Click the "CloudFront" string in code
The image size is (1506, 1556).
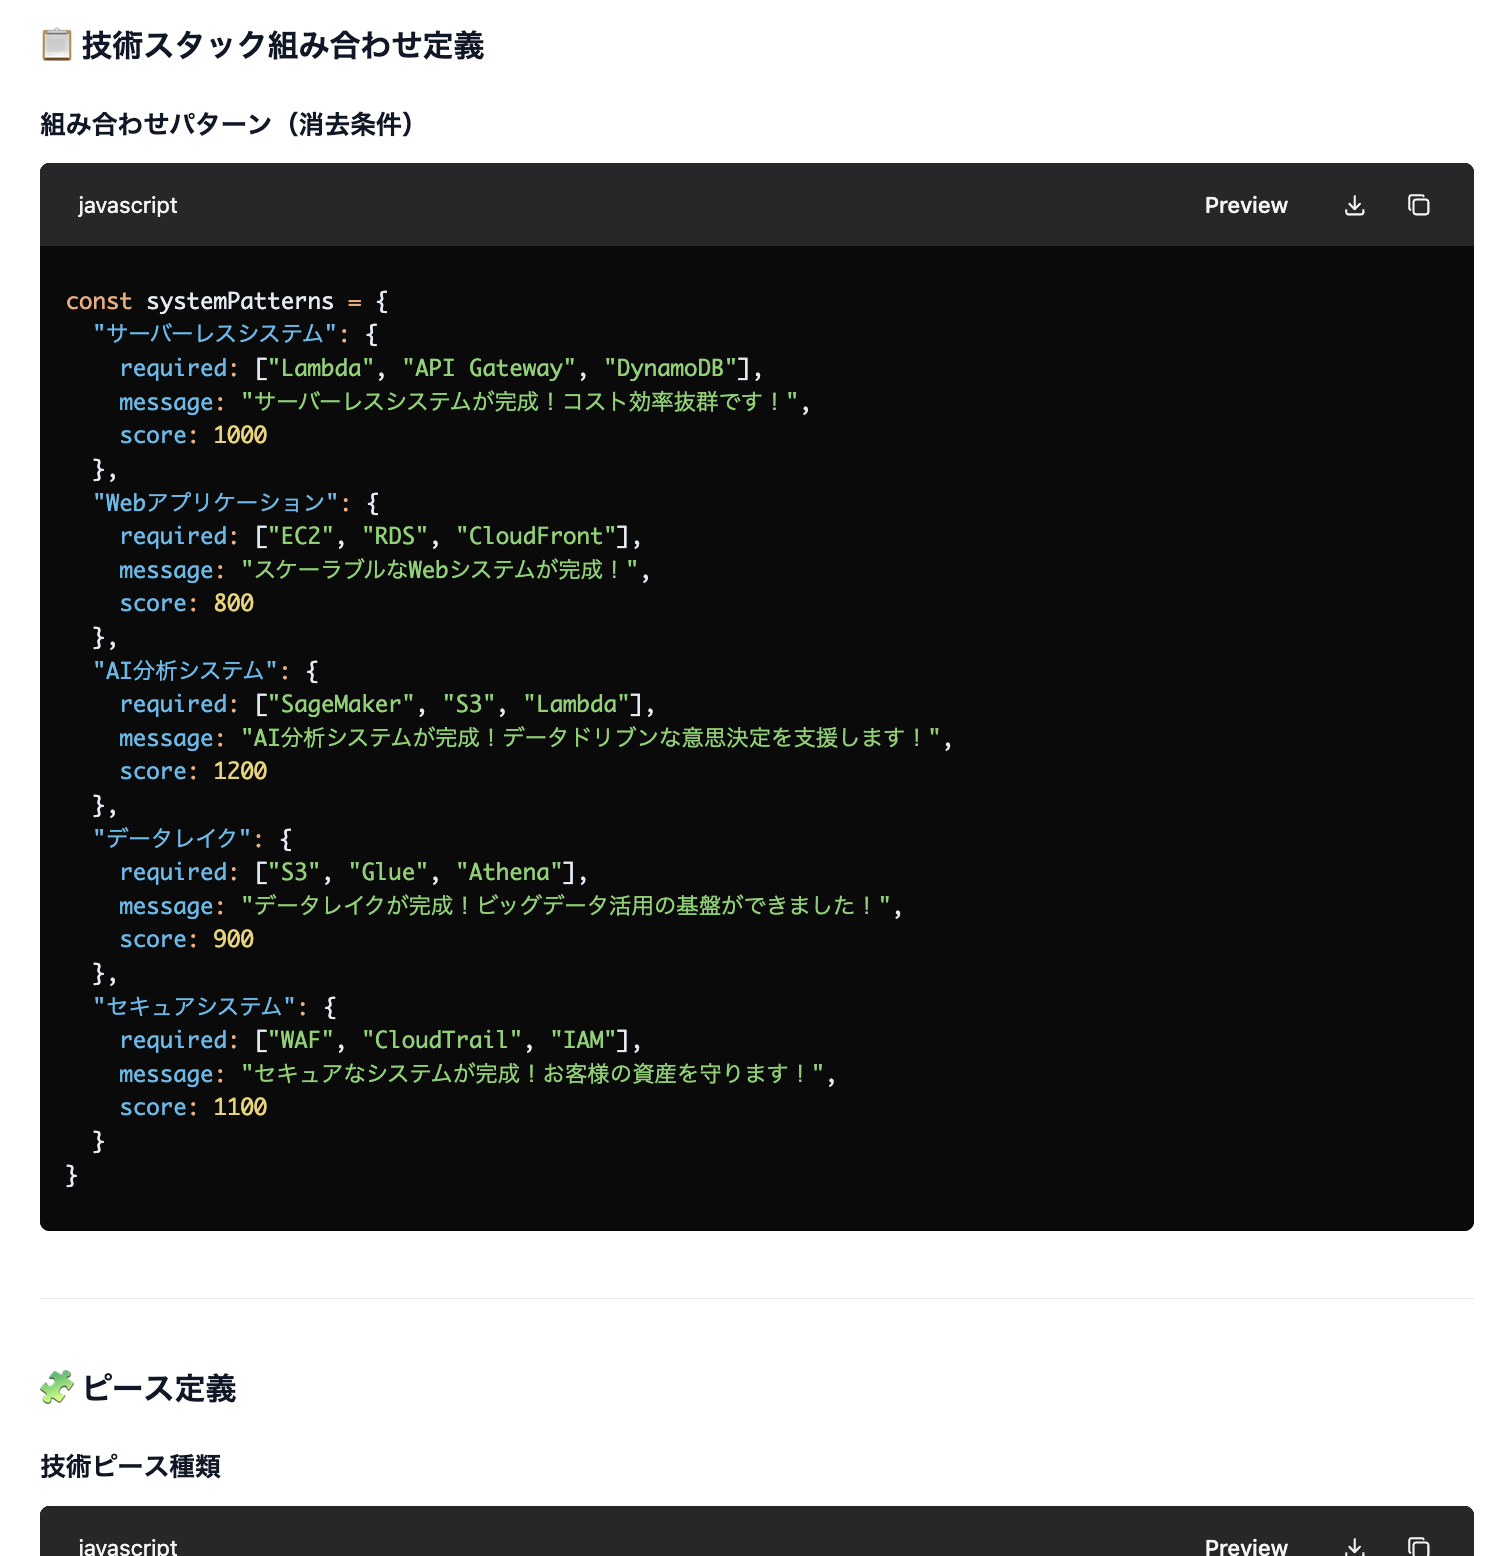pos(536,536)
